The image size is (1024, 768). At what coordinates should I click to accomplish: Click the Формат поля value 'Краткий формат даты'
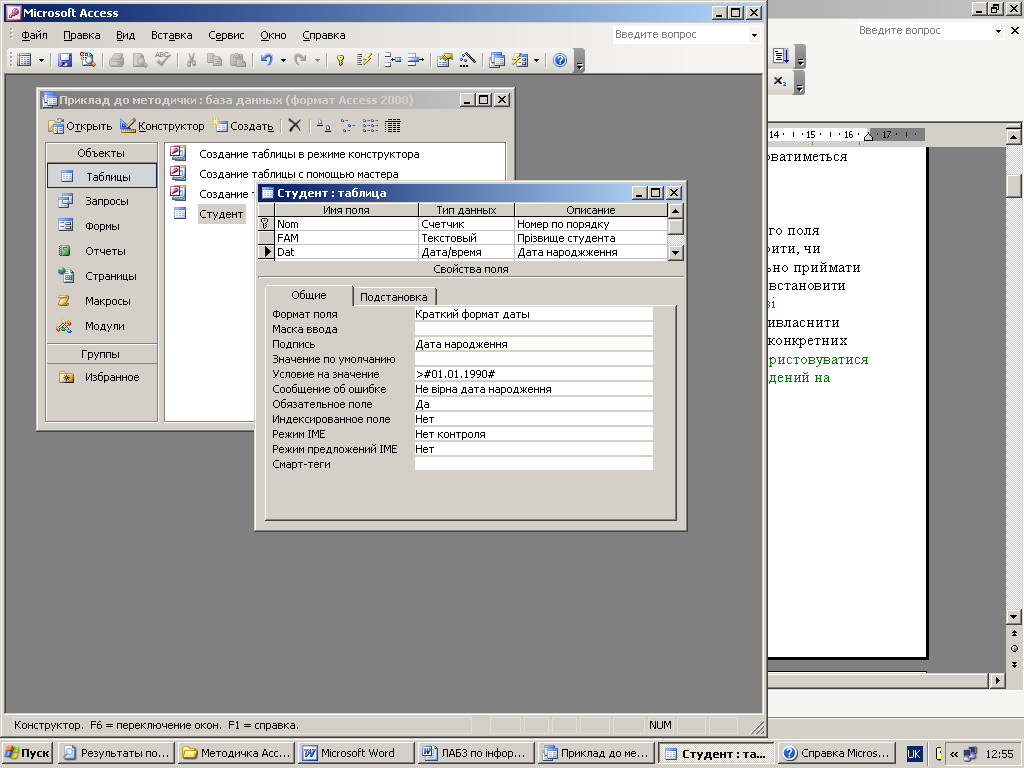534,314
